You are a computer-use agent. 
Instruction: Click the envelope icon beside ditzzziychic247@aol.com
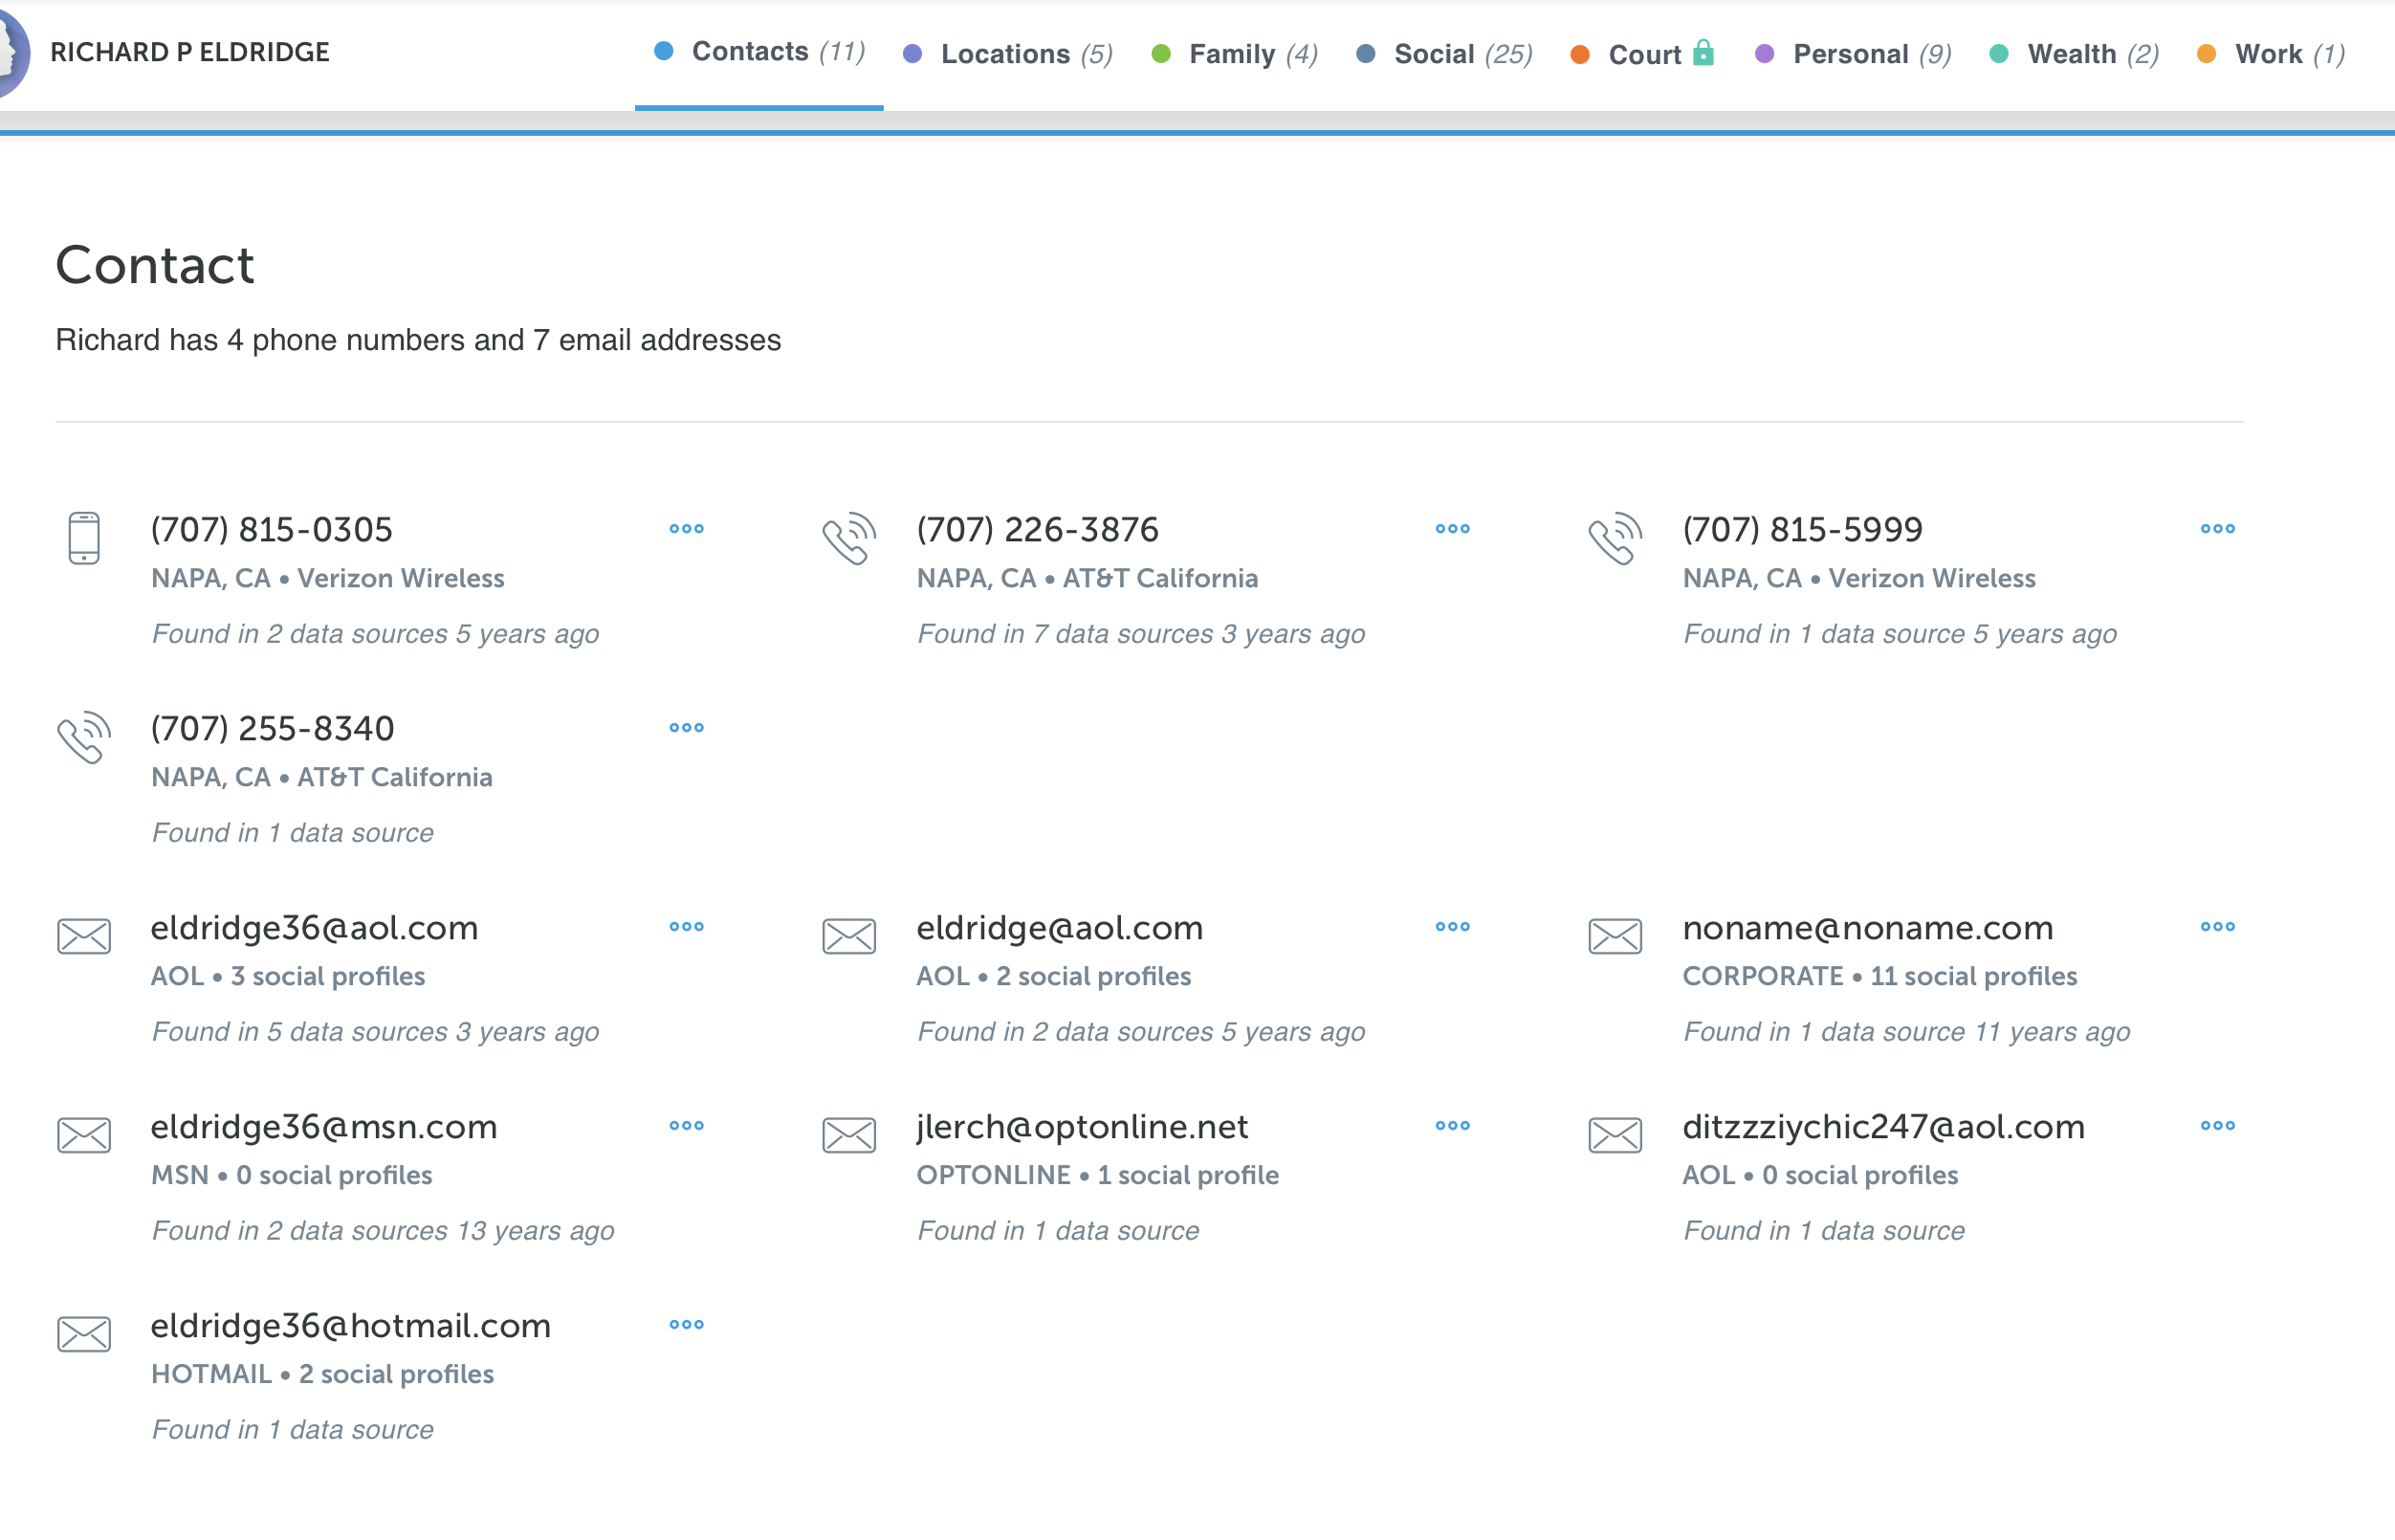pyautogui.click(x=1615, y=1135)
